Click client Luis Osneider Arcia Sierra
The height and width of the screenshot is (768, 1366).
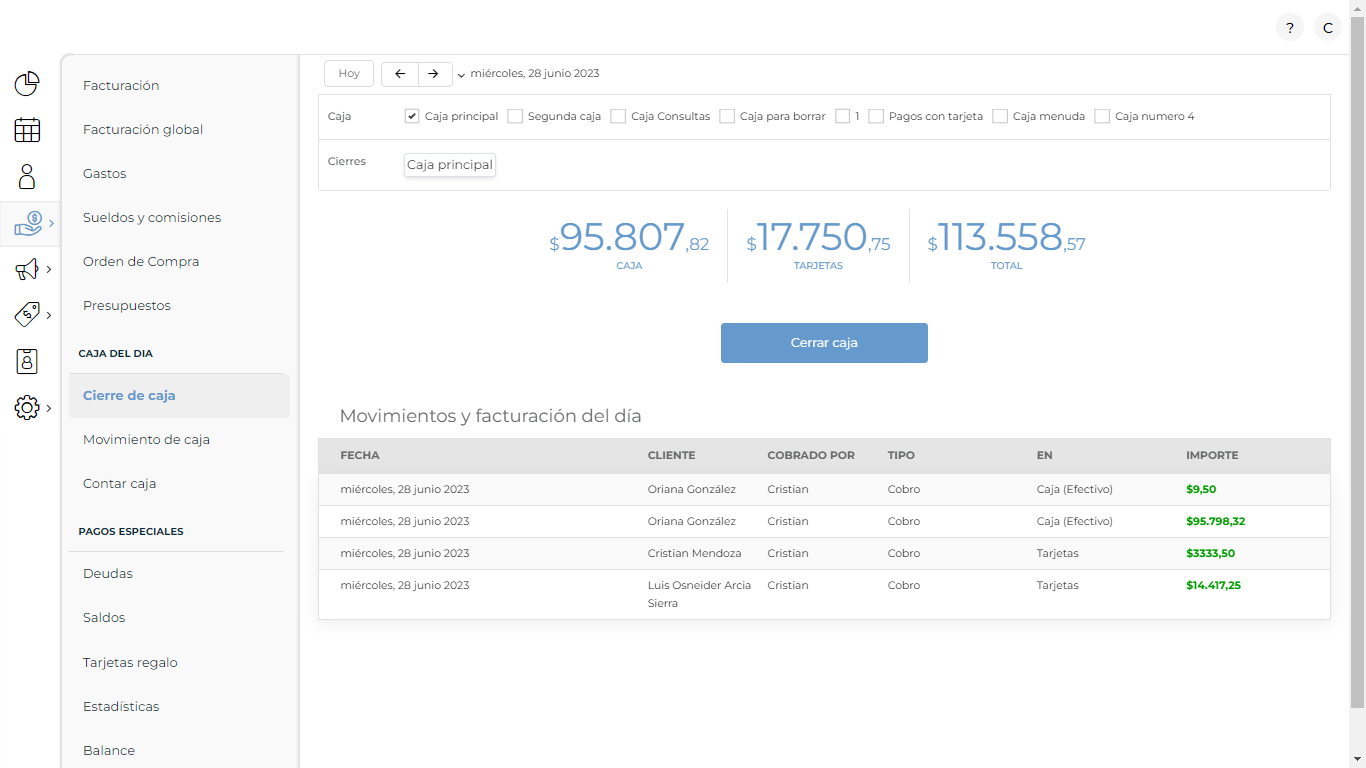point(700,595)
